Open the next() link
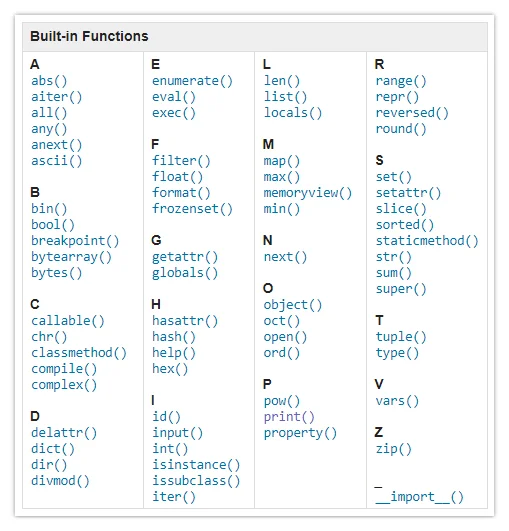509x531 pixels. (285, 257)
